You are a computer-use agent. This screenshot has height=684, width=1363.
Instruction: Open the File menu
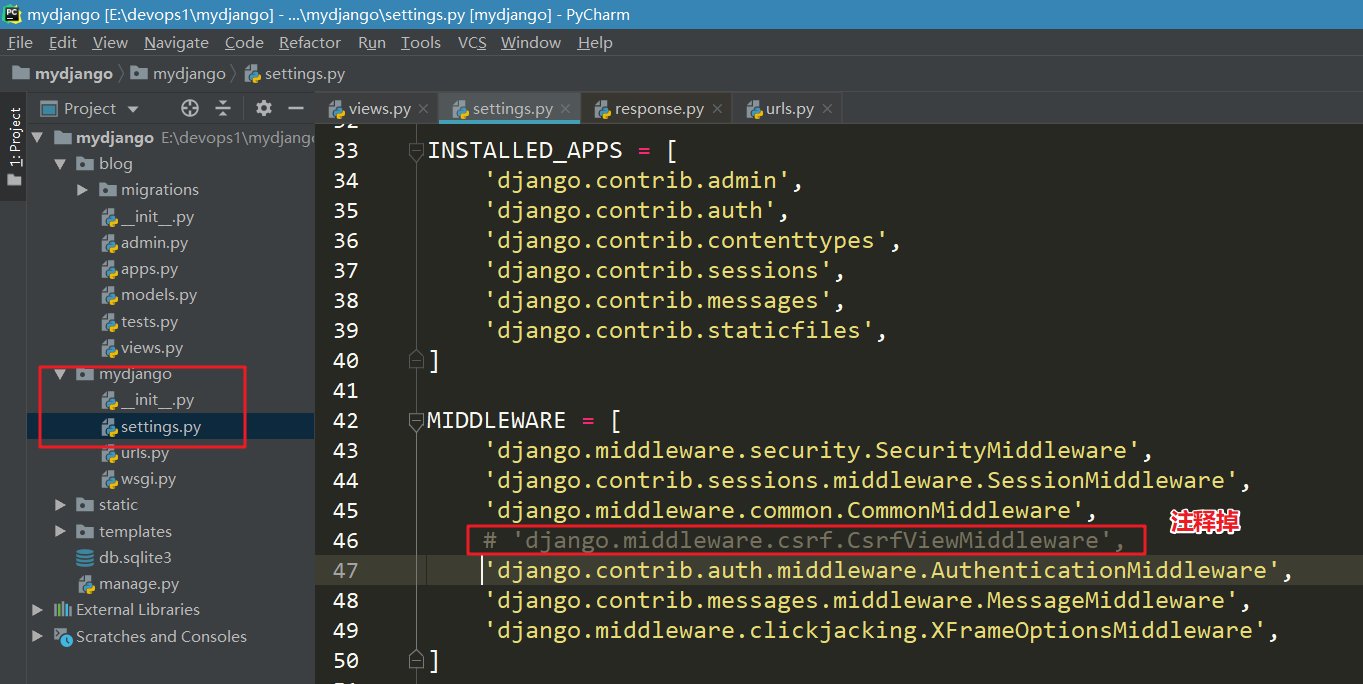20,42
